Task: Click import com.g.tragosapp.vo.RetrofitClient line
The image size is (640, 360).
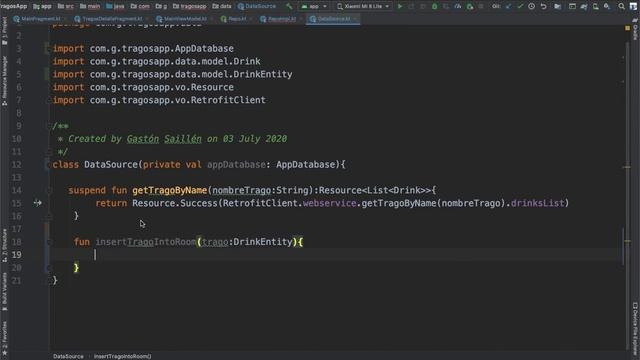Action: [x=159, y=100]
